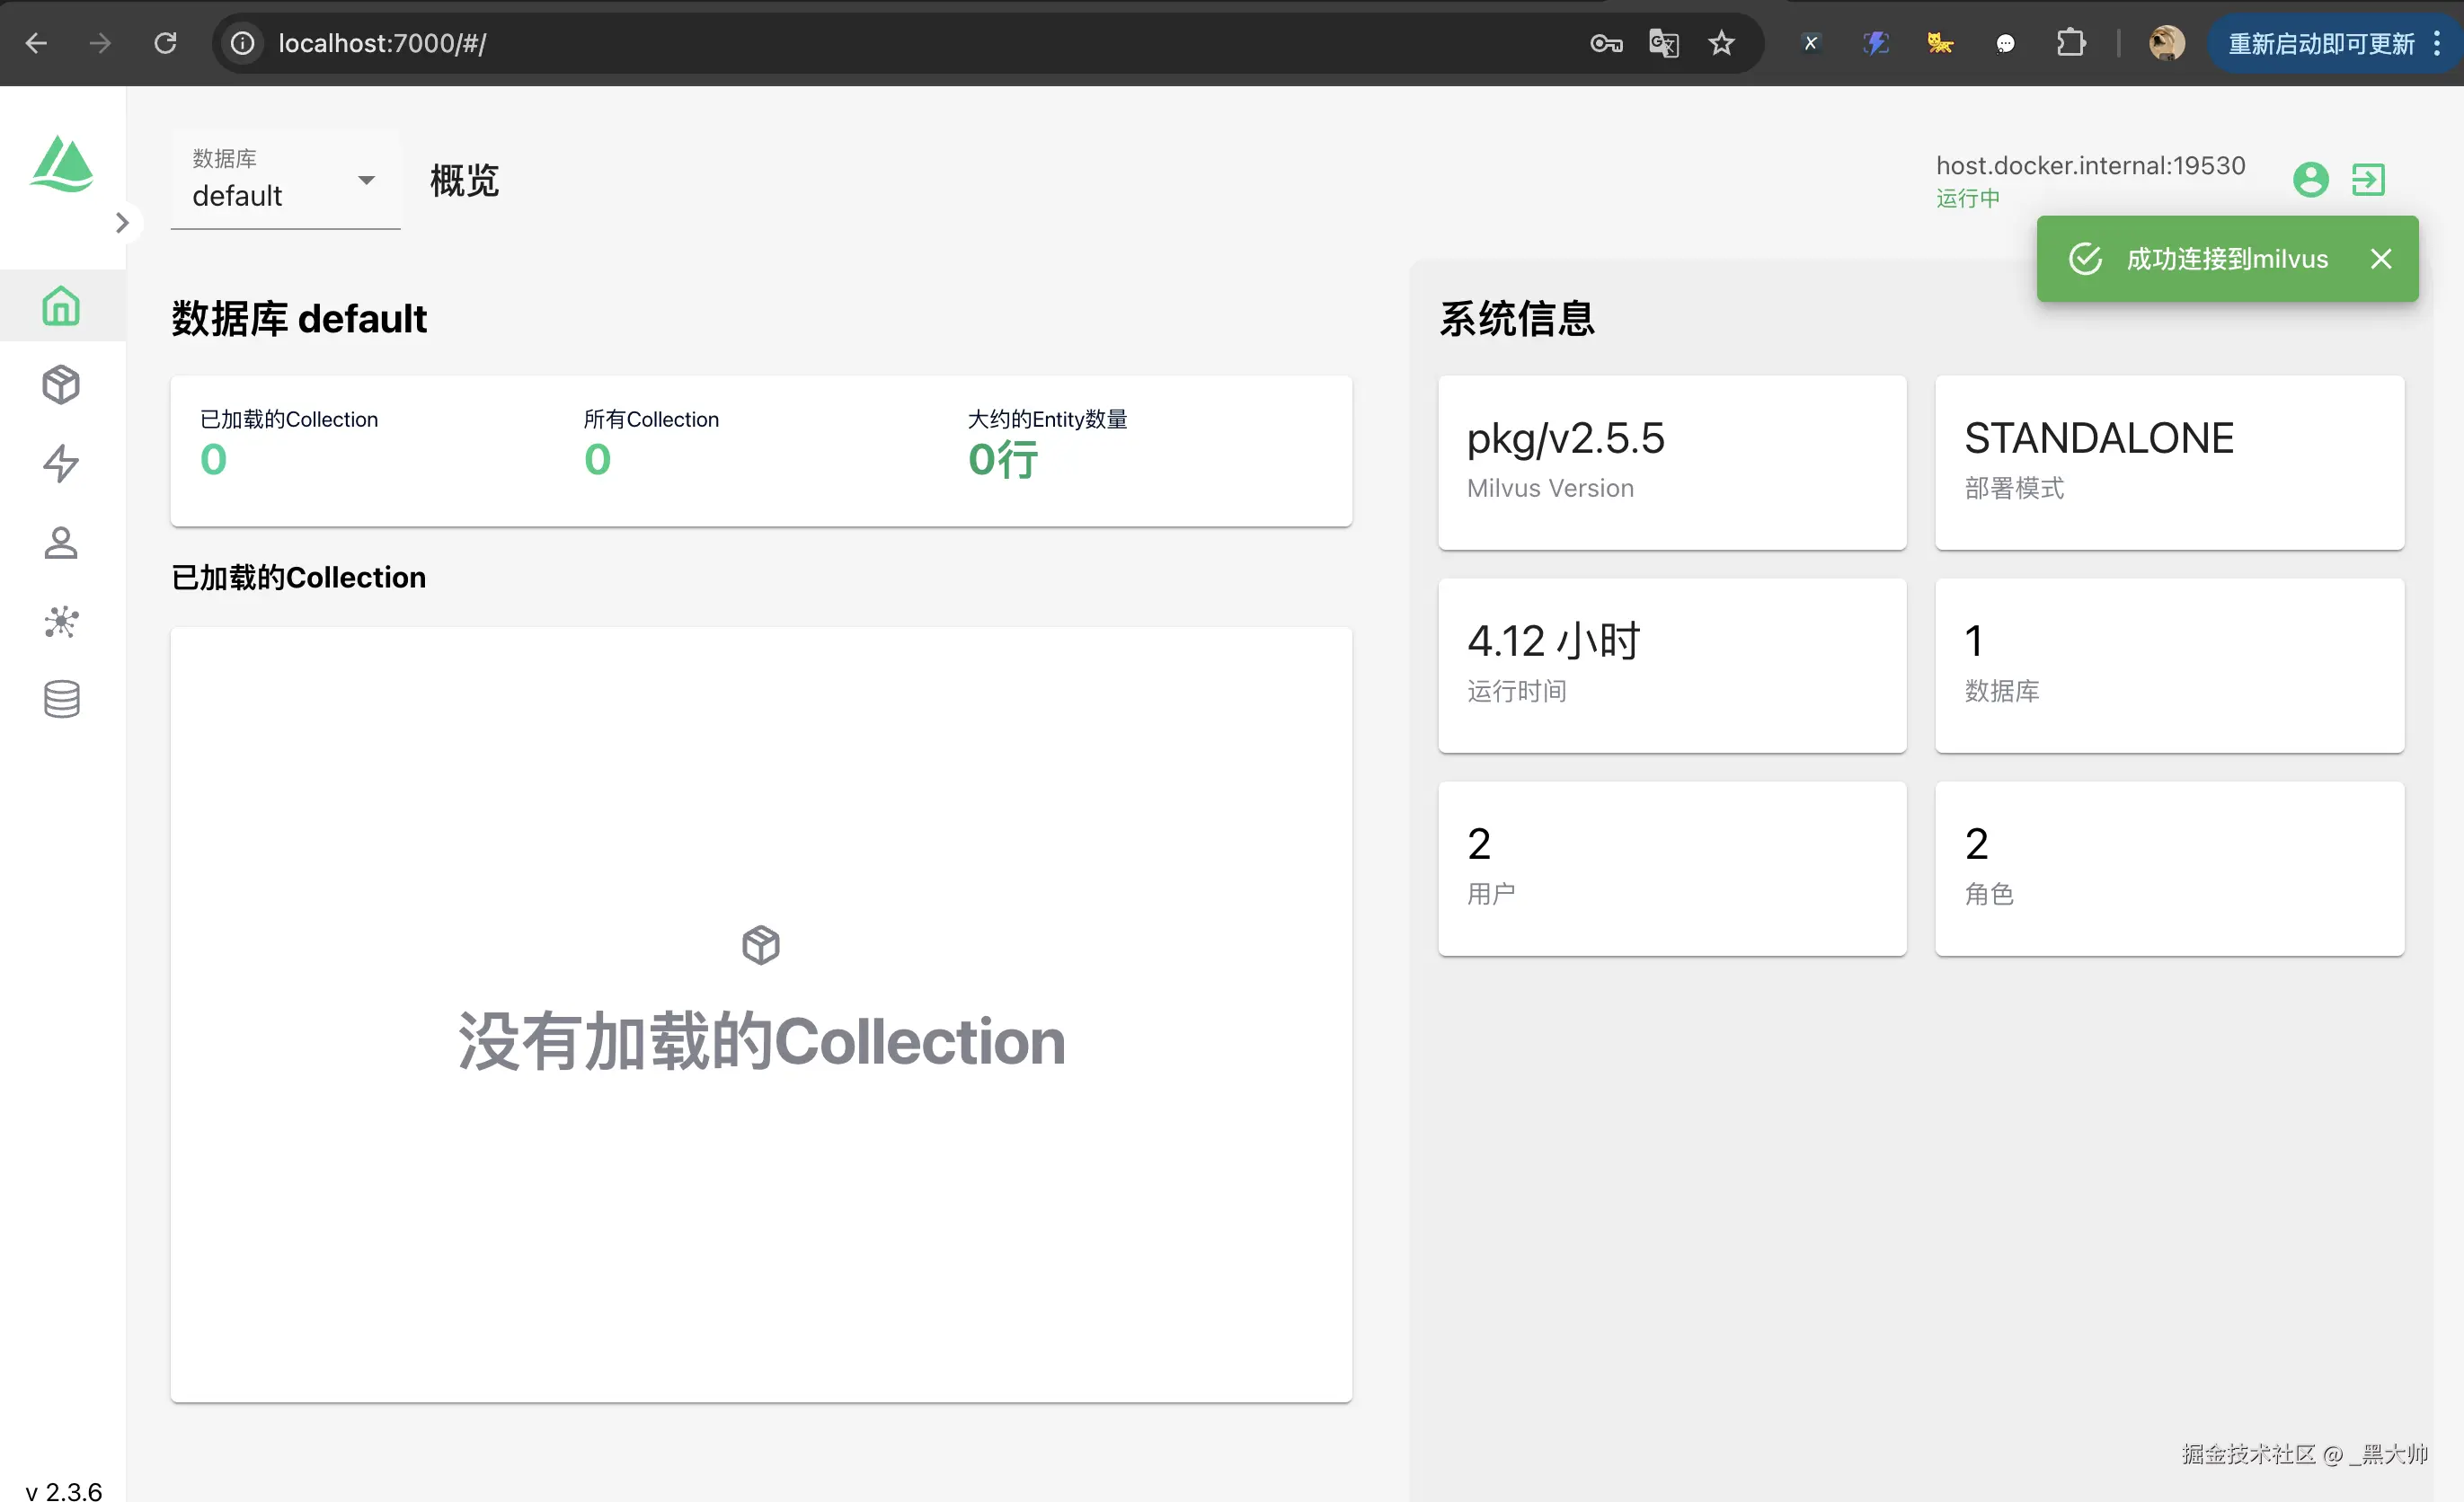Bookmark this page with the star icon

1721,43
